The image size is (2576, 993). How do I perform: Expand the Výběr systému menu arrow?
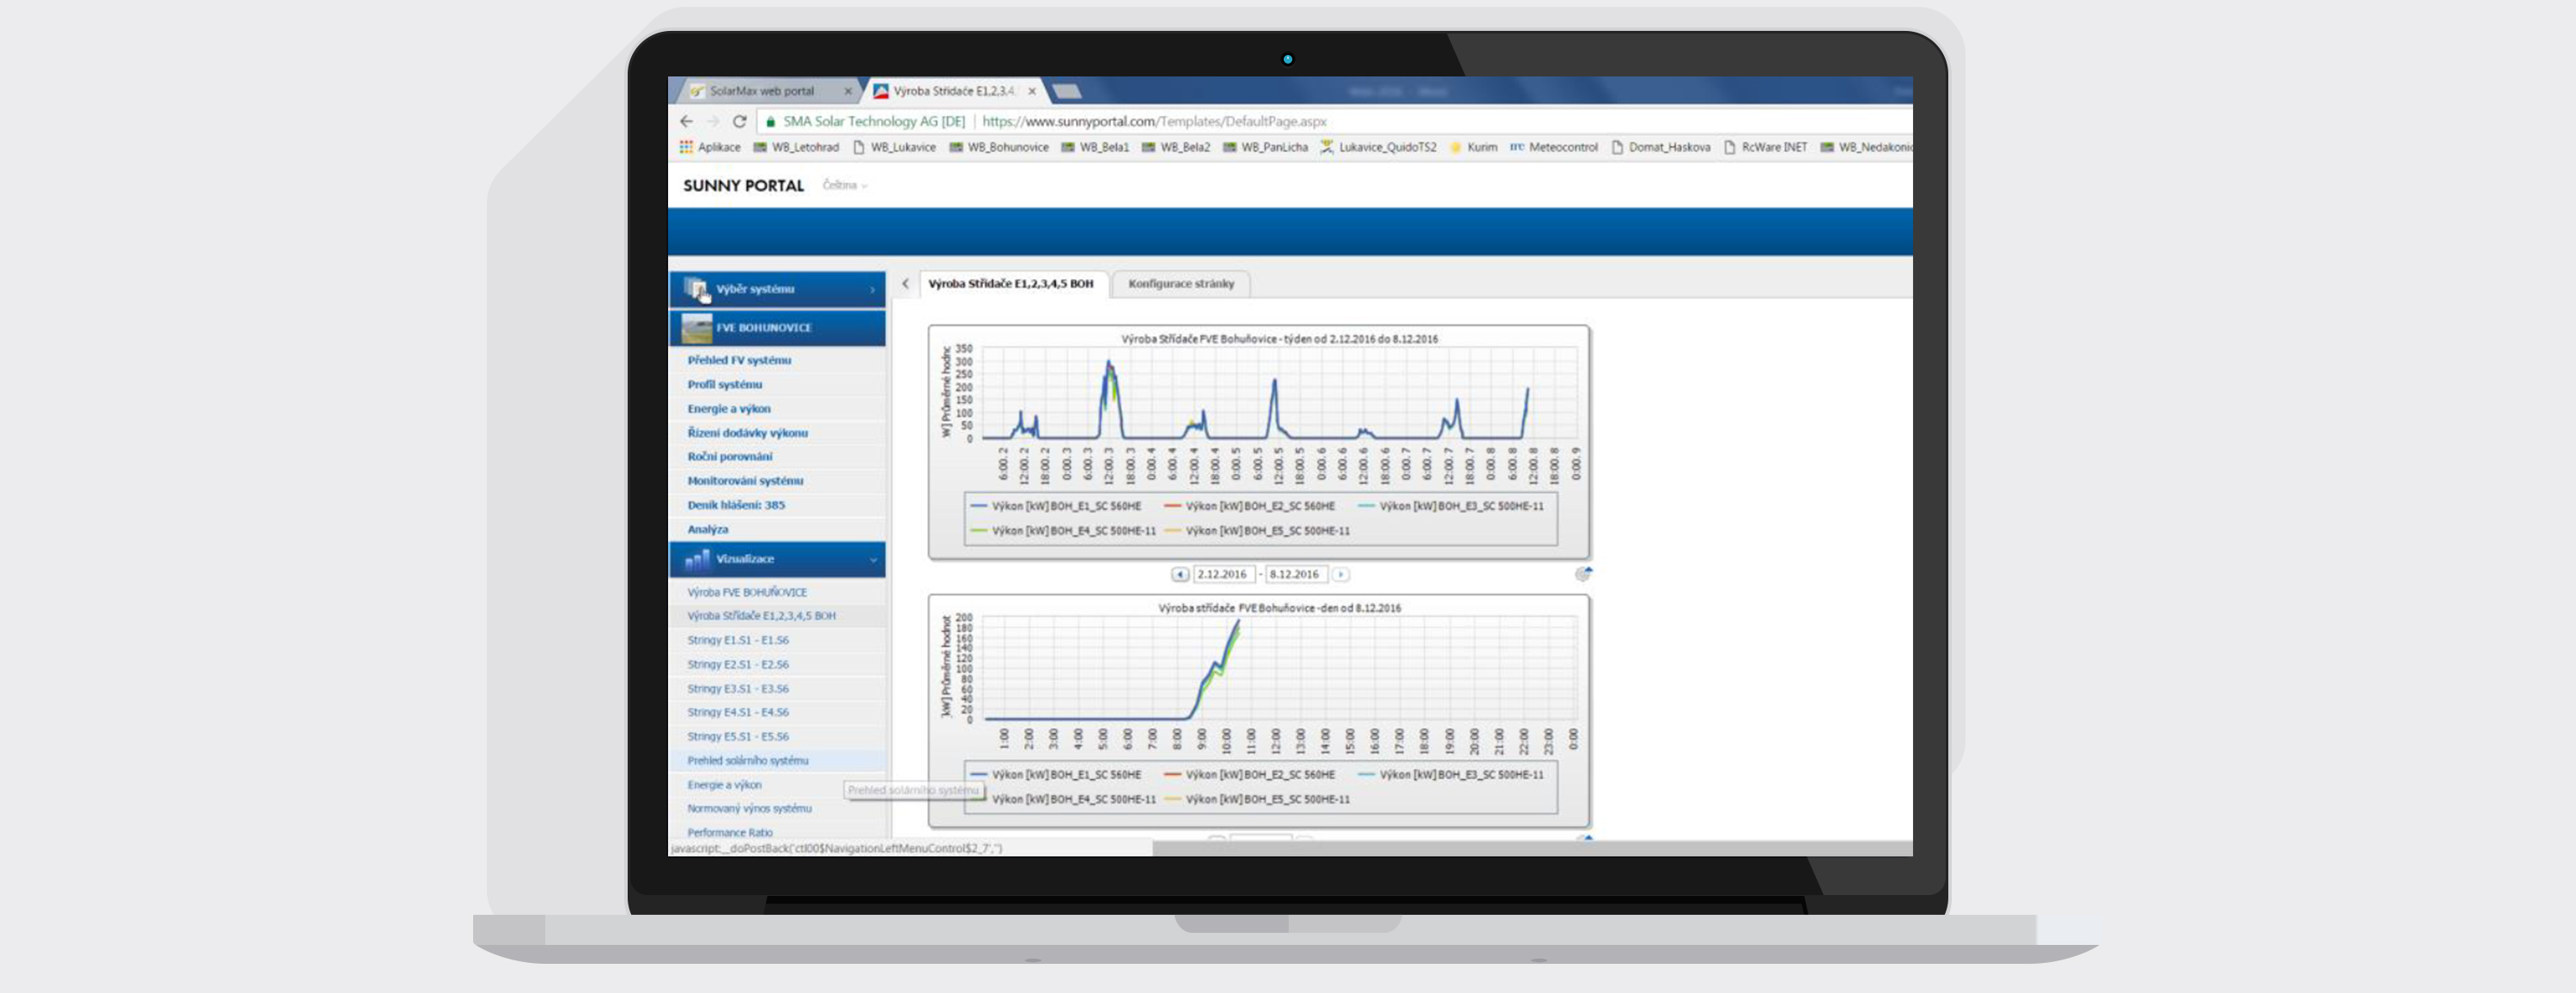872,289
